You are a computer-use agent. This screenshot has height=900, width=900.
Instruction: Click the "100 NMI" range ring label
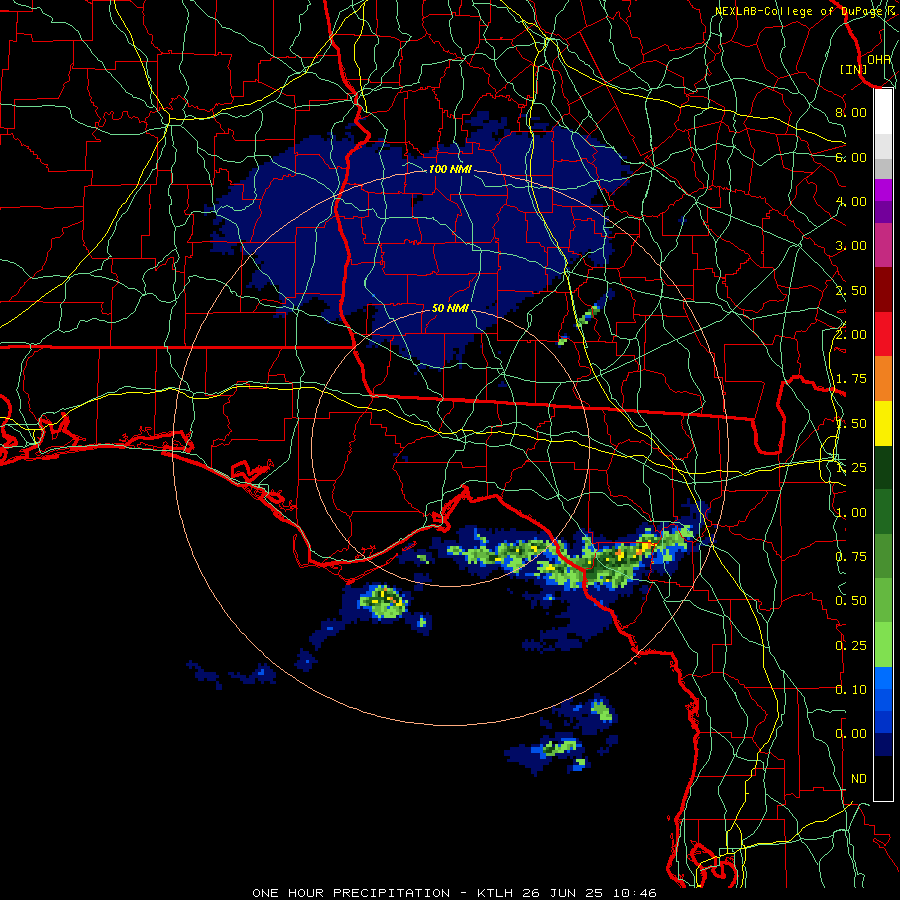(x=449, y=169)
